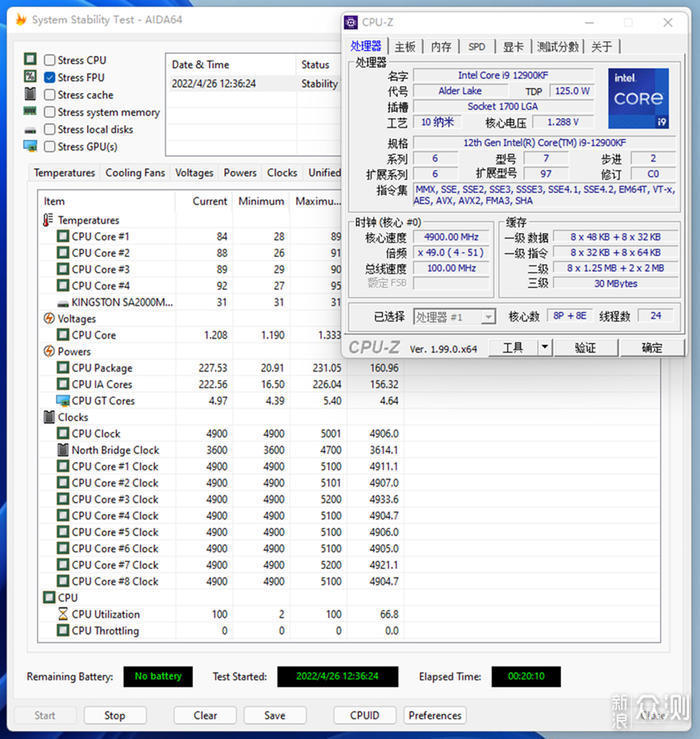
Task: Open the 内存 tab in CPU-Z
Action: pyautogui.click(x=441, y=47)
